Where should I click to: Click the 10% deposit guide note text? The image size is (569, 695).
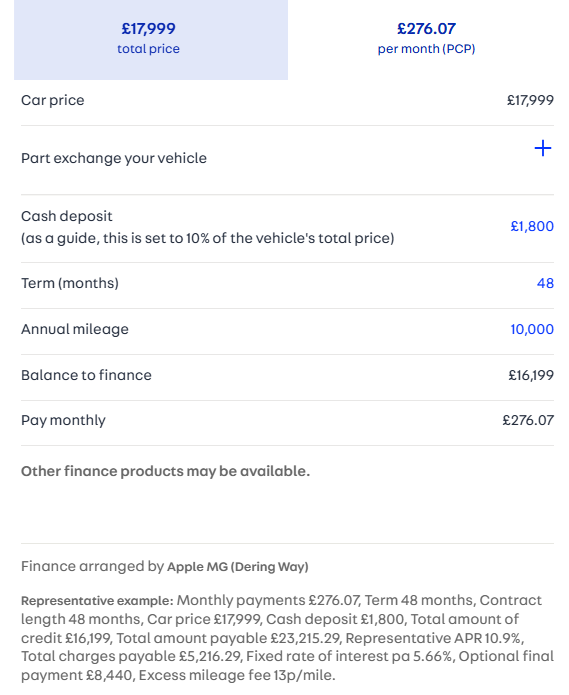tap(207, 238)
